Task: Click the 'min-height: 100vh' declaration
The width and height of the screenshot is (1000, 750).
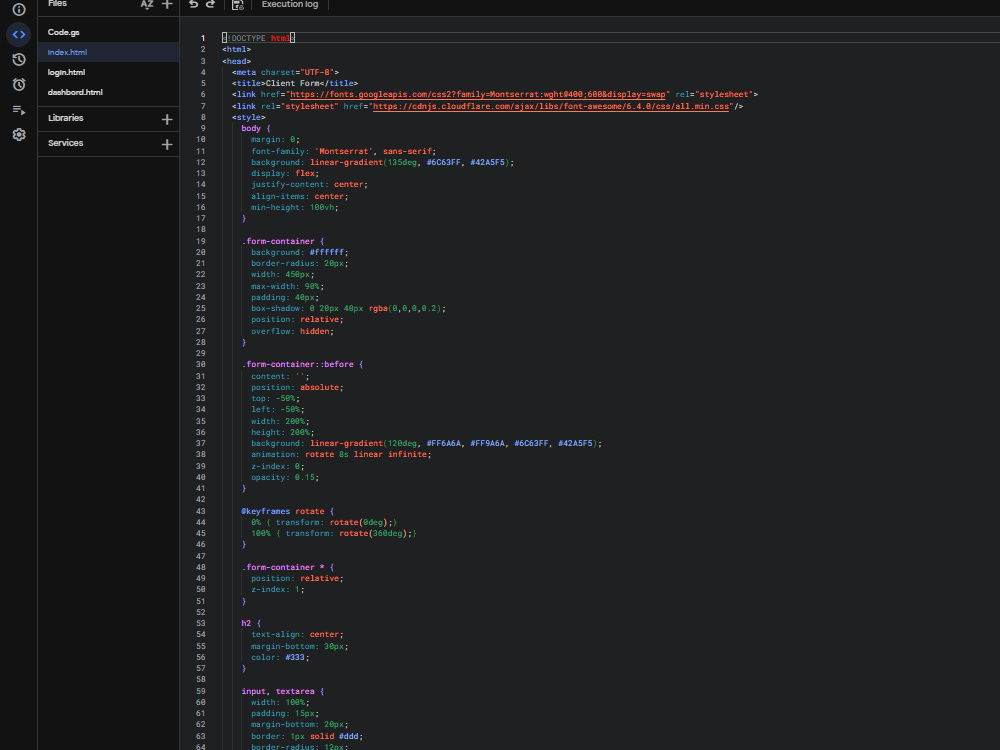Action: coord(295,207)
